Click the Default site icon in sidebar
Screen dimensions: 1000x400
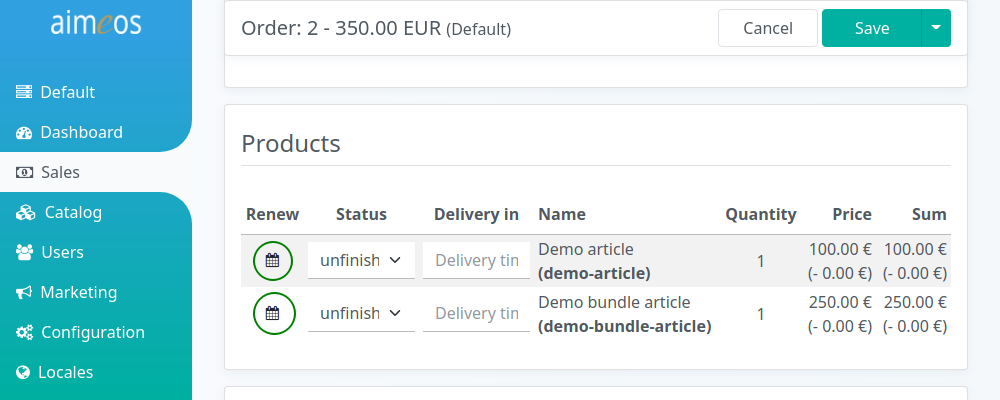[24, 93]
